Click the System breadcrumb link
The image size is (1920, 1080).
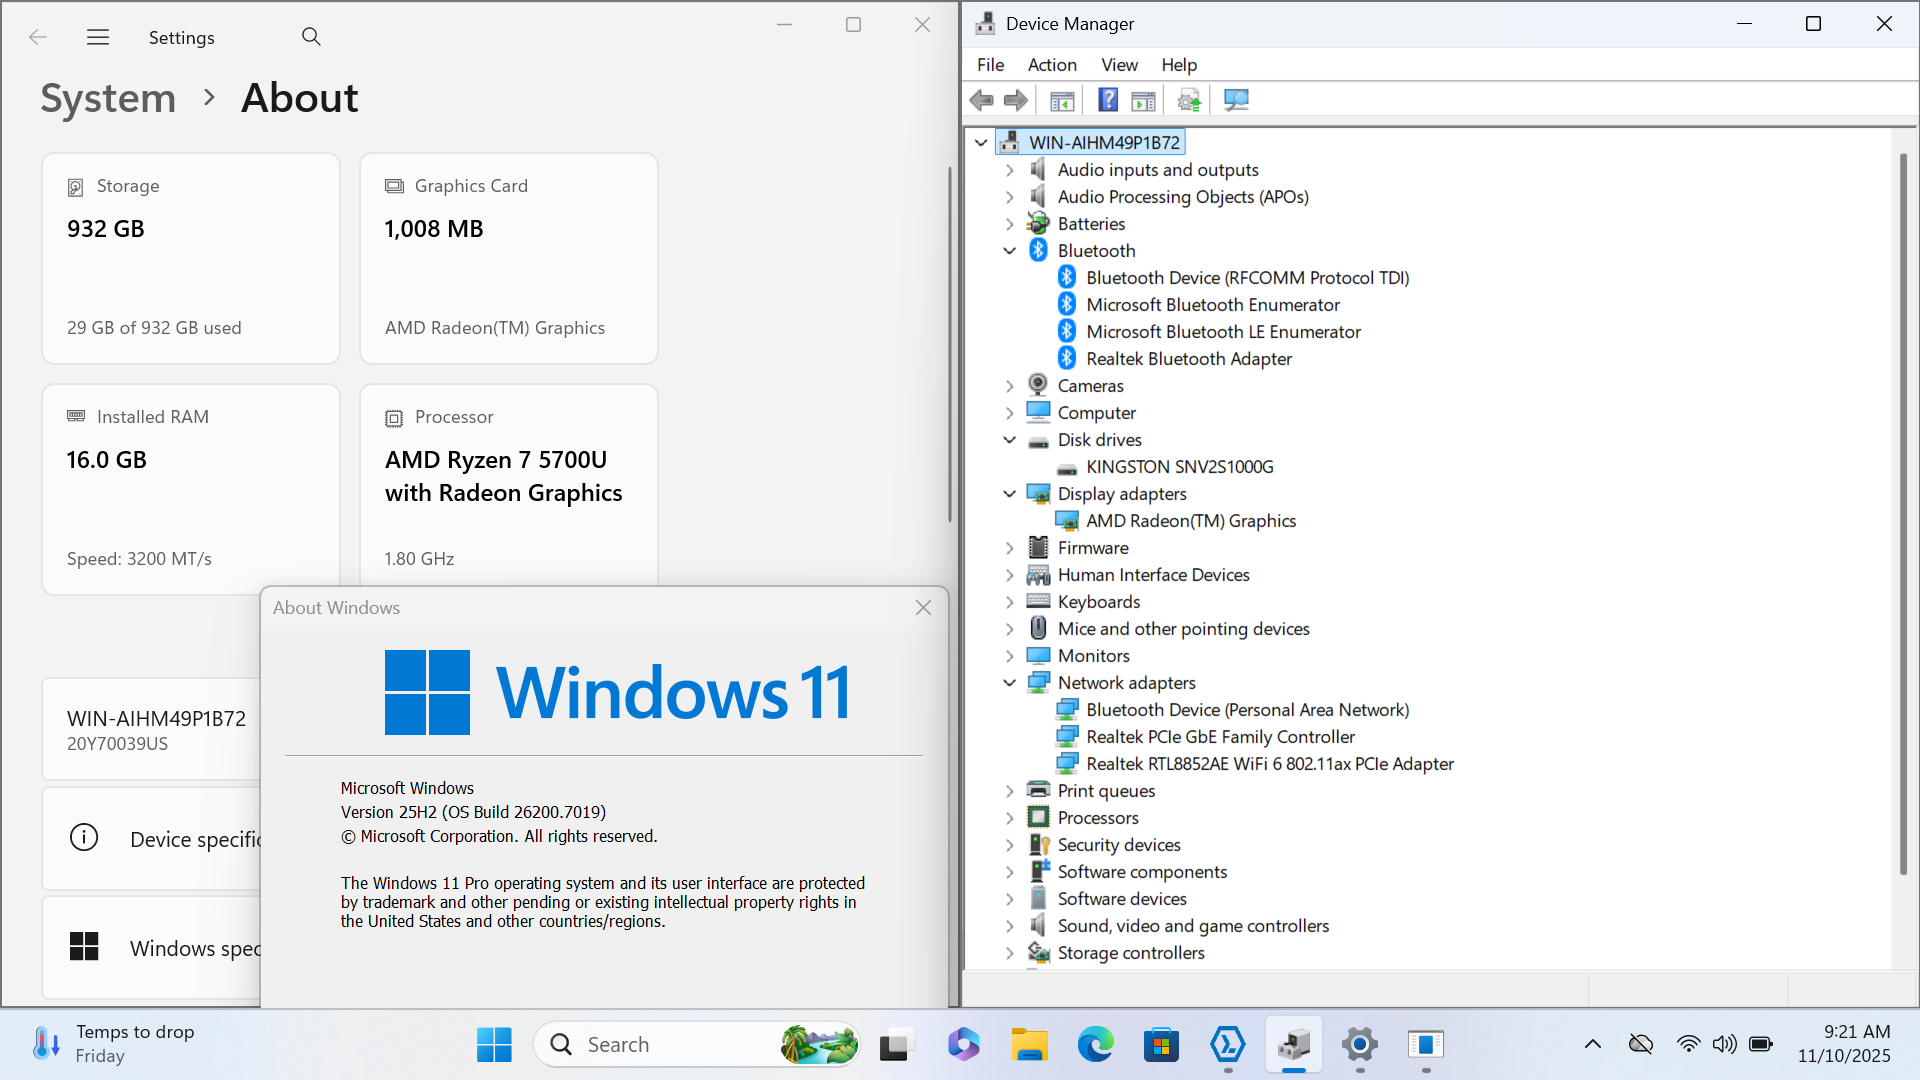pyautogui.click(x=108, y=98)
